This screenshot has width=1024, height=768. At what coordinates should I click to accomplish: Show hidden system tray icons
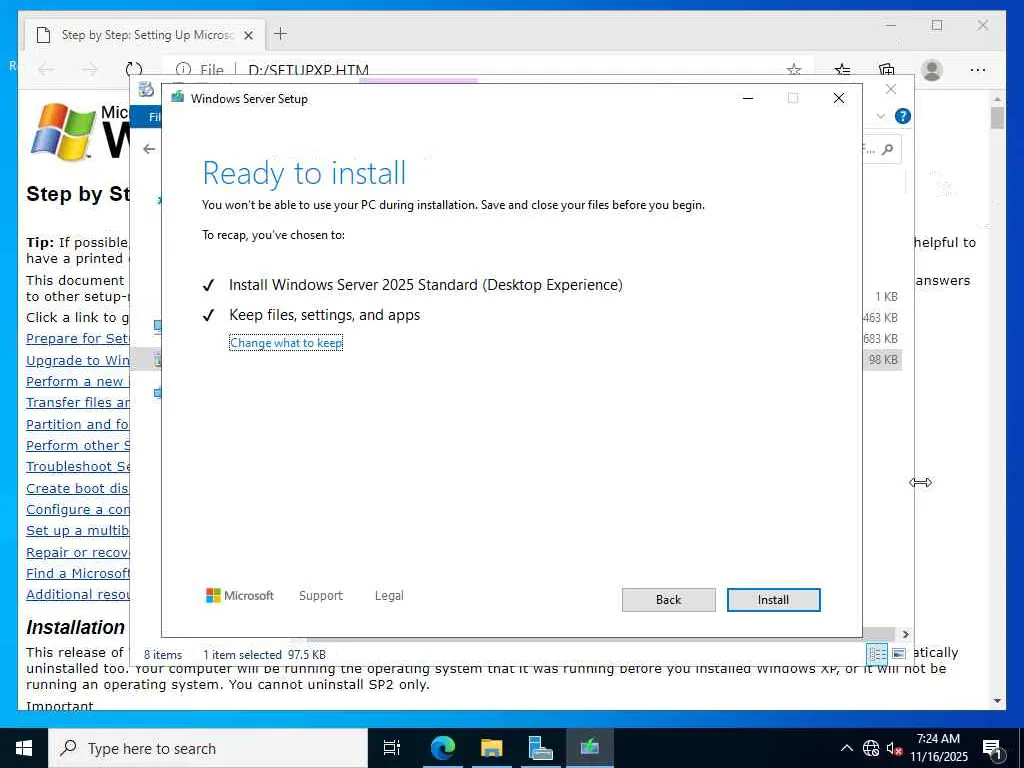pos(846,748)
